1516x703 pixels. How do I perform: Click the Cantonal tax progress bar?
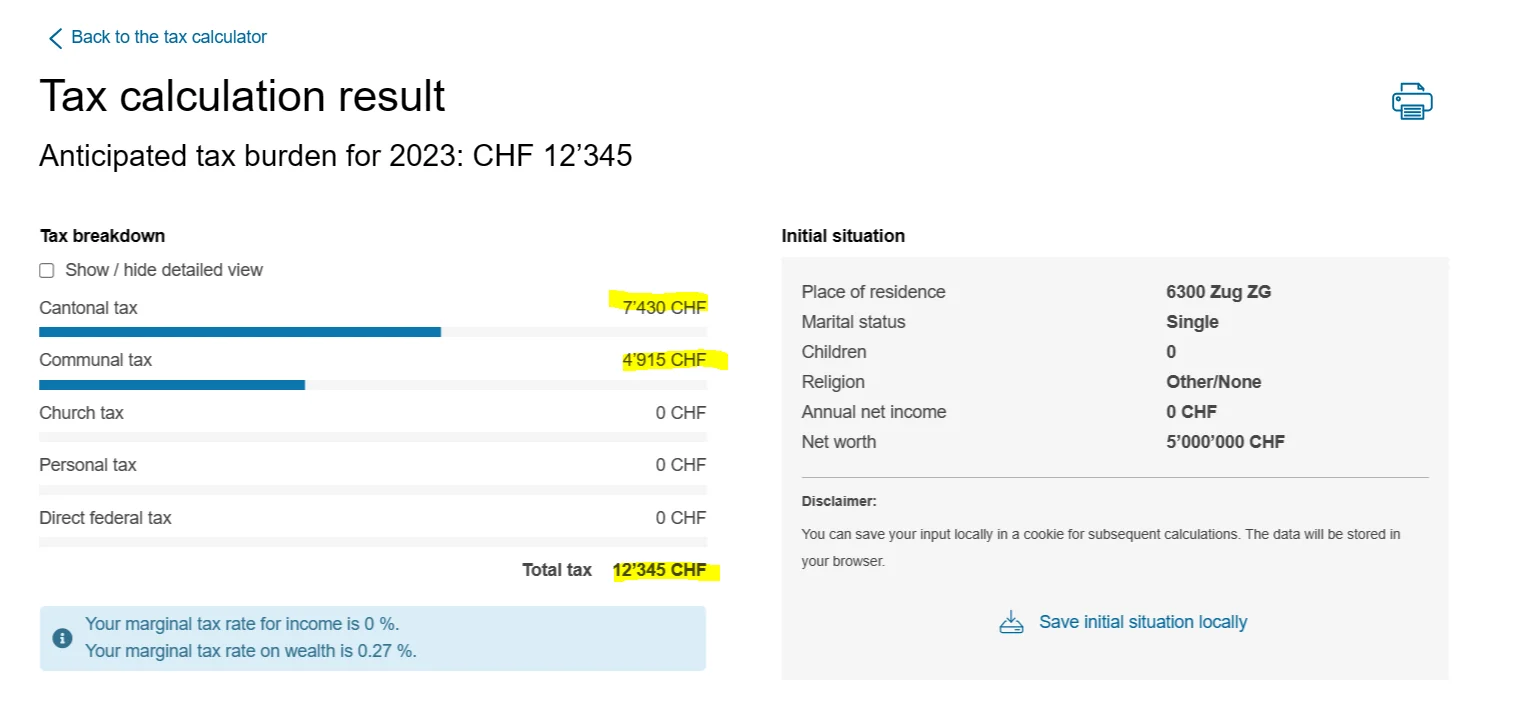click(373, 332)
